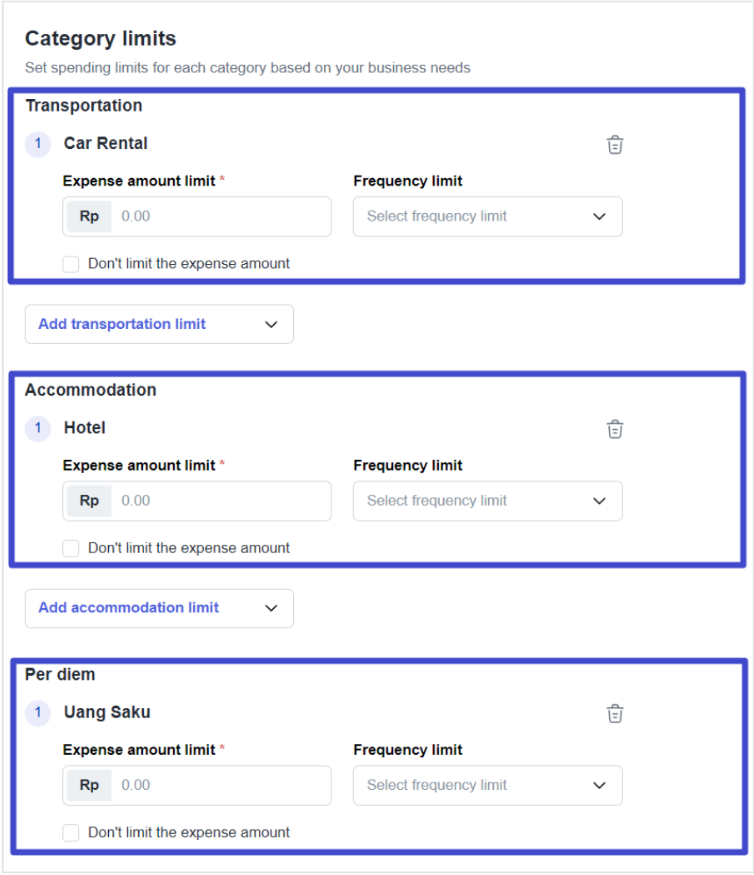Screen dimensions: 754x875
Task: Remove the Hotel limit with trash icon
Action: click(x=615, y=429)
